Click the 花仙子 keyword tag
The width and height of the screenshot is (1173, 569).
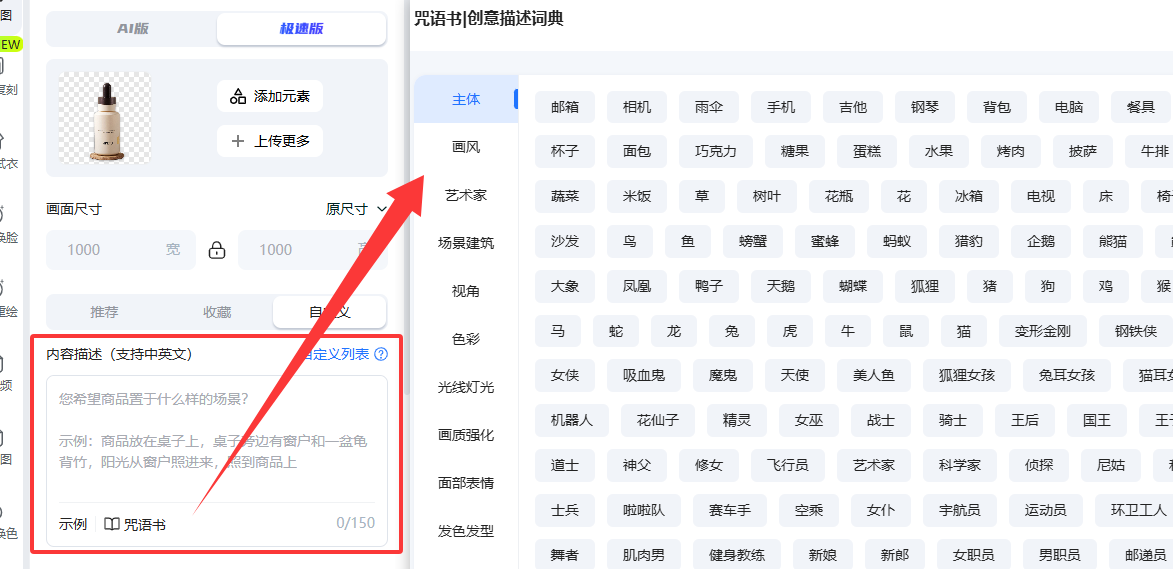658,420
